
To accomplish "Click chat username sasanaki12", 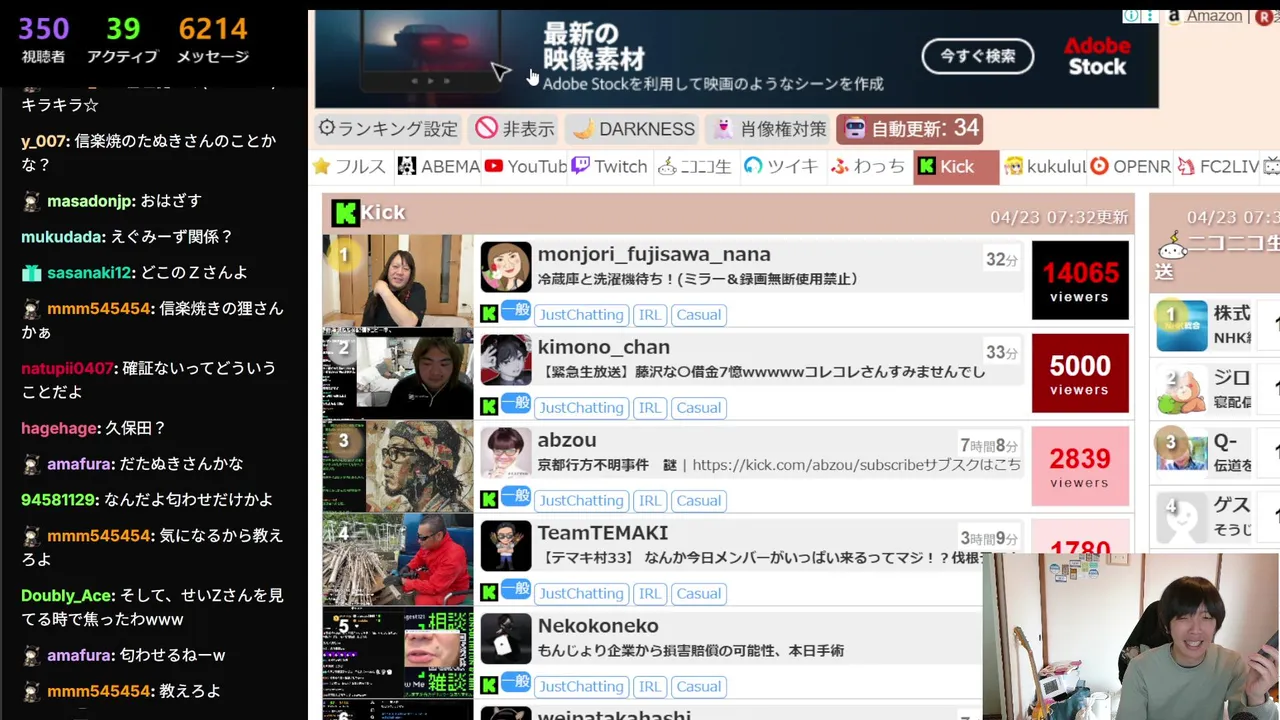I will pyautogui.click(x=89, y=273).
